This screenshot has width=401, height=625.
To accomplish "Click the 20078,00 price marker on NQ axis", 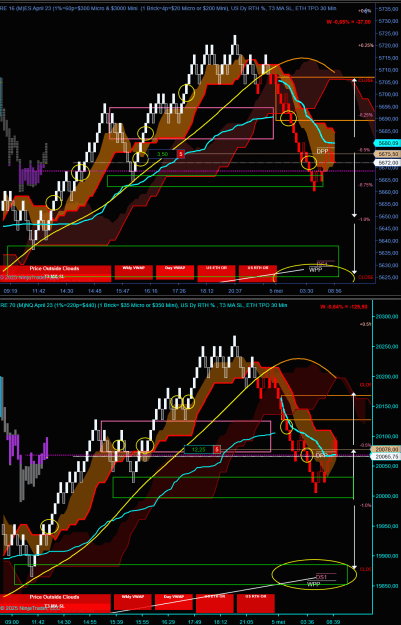I will point(385,449).
